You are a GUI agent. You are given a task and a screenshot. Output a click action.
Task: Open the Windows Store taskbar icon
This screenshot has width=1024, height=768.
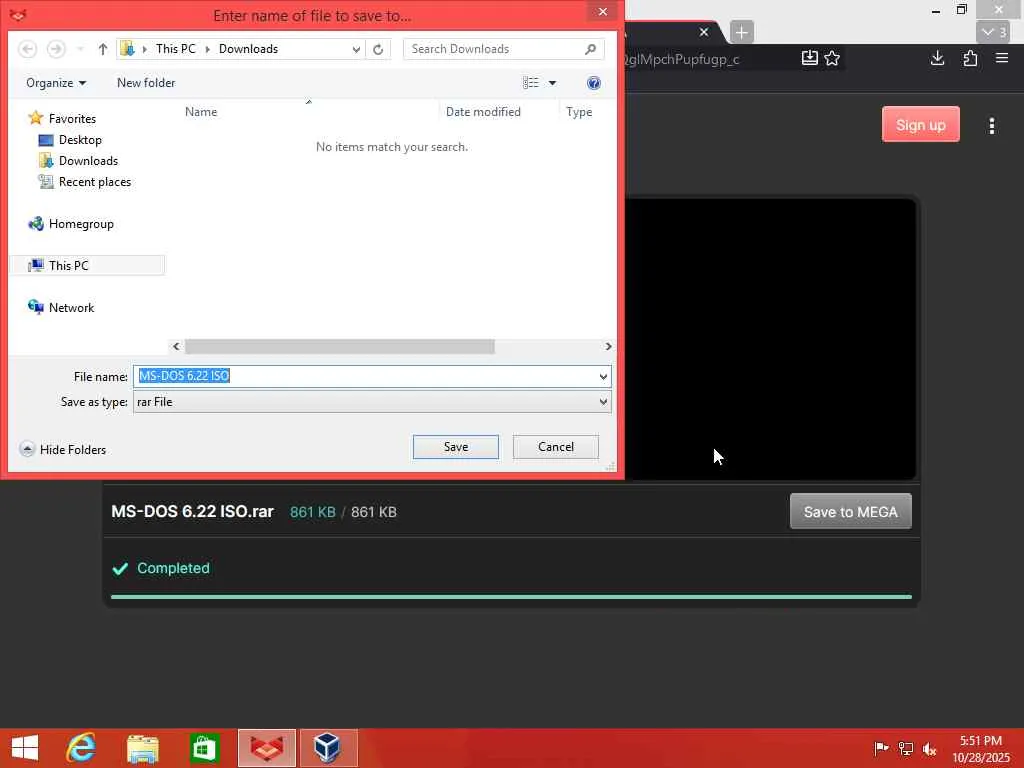204,748
